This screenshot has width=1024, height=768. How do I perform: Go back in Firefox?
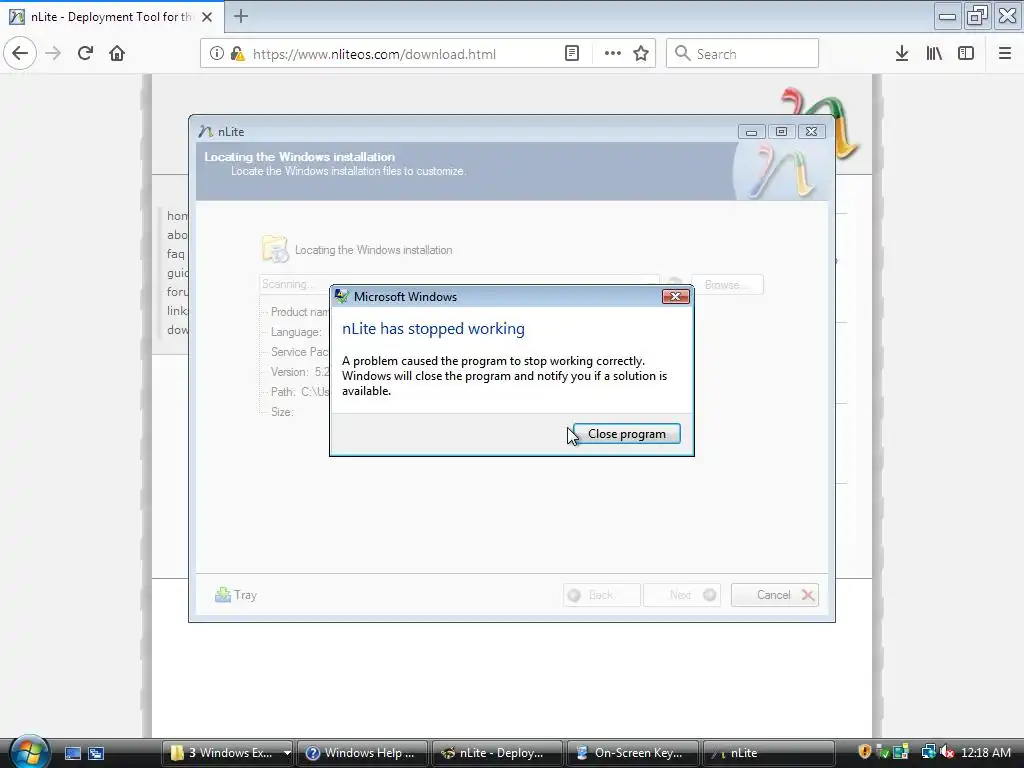click(20, 54)
